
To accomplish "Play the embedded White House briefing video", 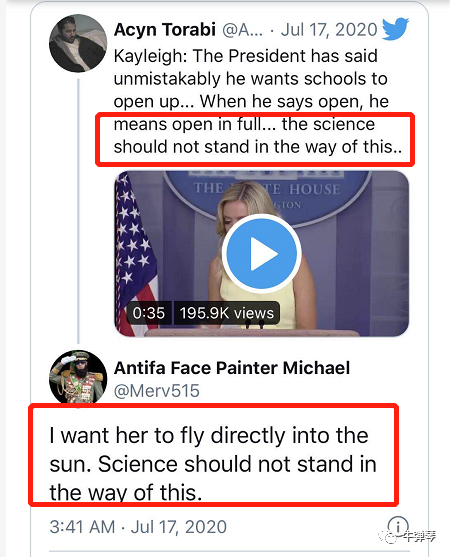I will click(262, 254).
